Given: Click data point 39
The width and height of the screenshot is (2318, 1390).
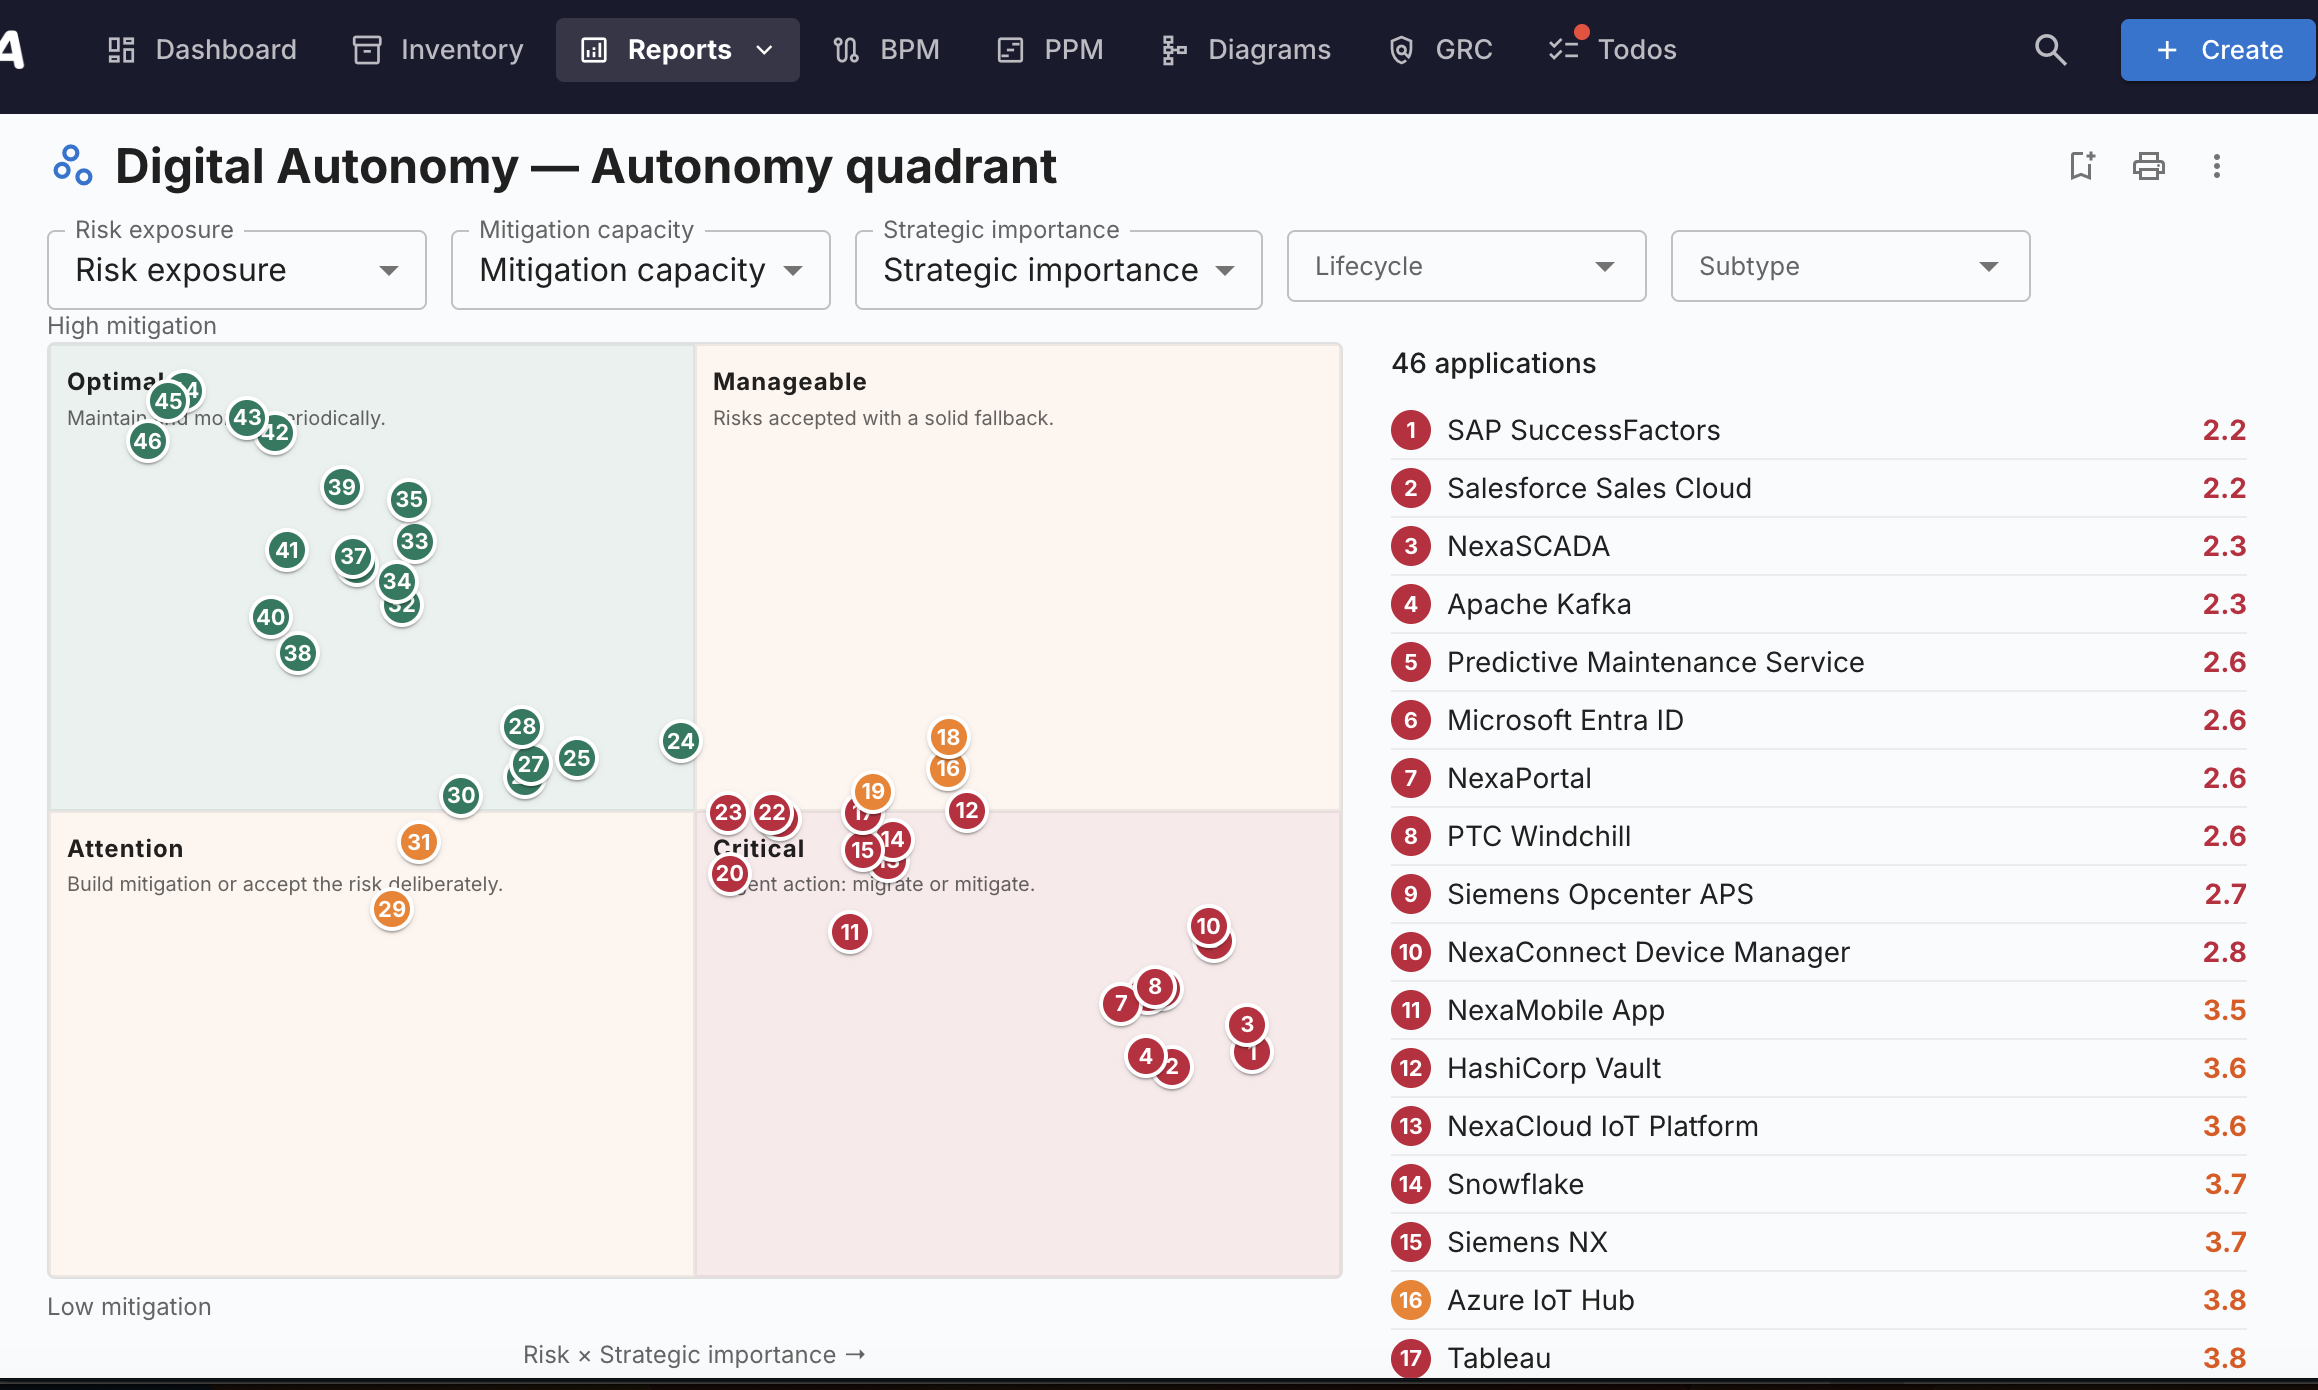Looking at the screenshot, I should [x=342, y=487].
